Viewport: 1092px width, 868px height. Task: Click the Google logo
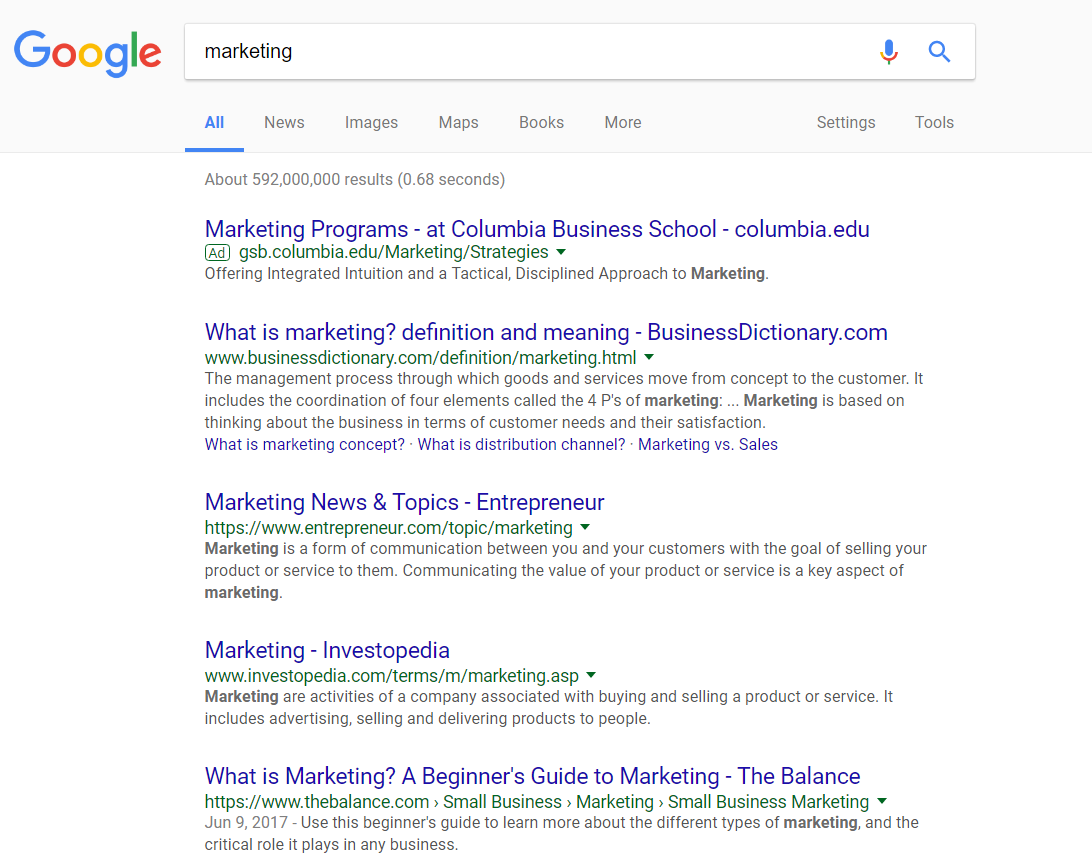point(88,53)
